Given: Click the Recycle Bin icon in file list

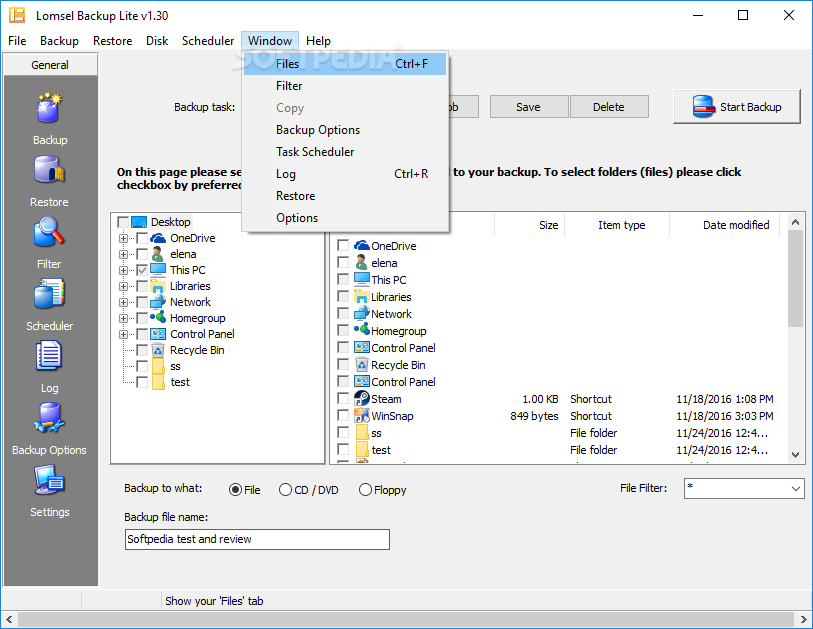Looking at the screenshot, I should 361,365.
